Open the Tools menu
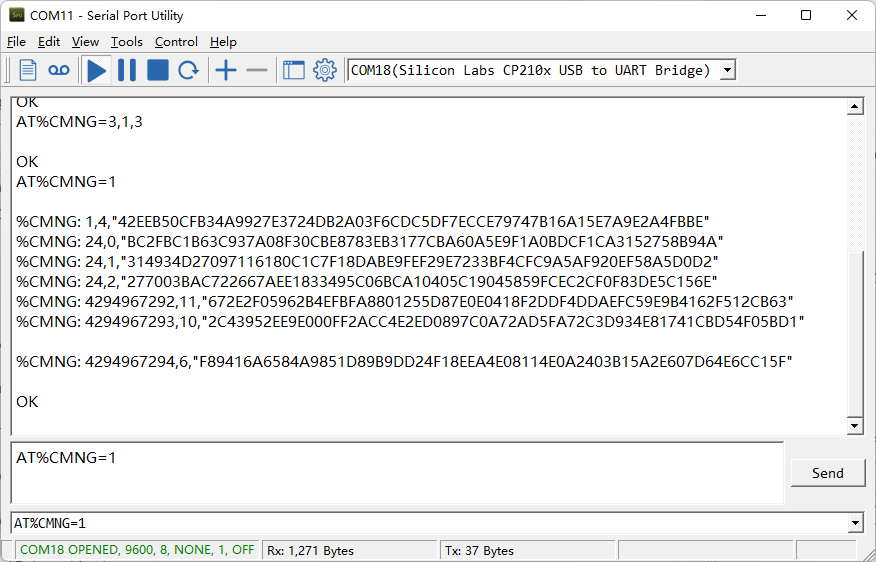This screenshot has width=876, height=562. point(127,42)
